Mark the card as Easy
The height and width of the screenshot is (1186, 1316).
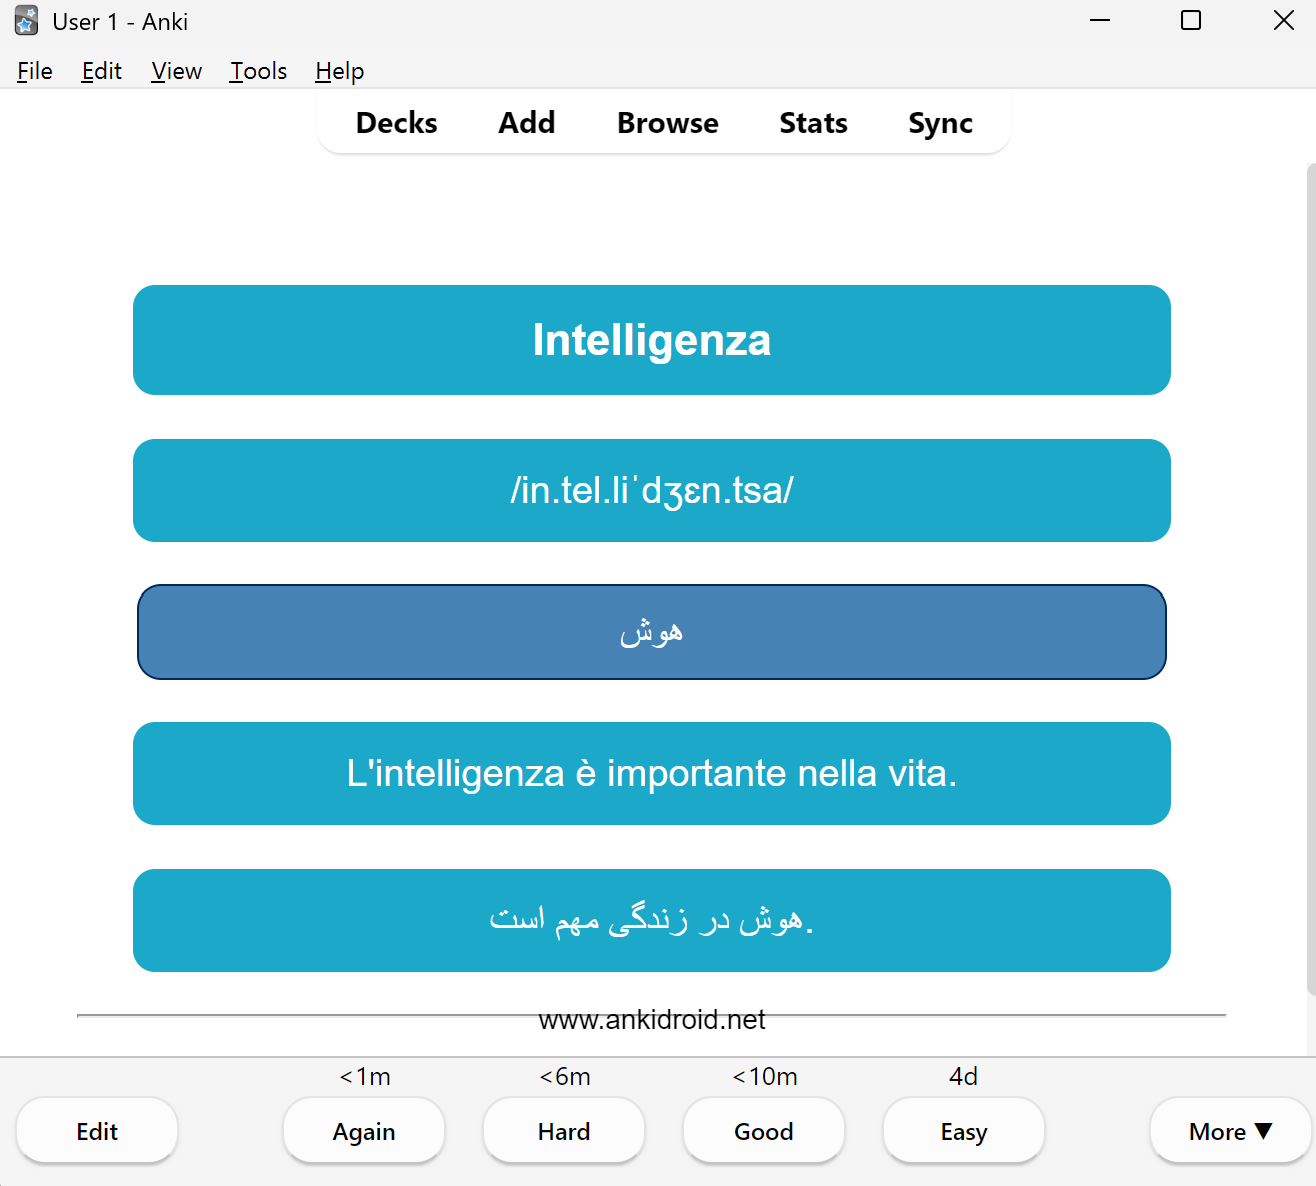tap(964, 1131)
